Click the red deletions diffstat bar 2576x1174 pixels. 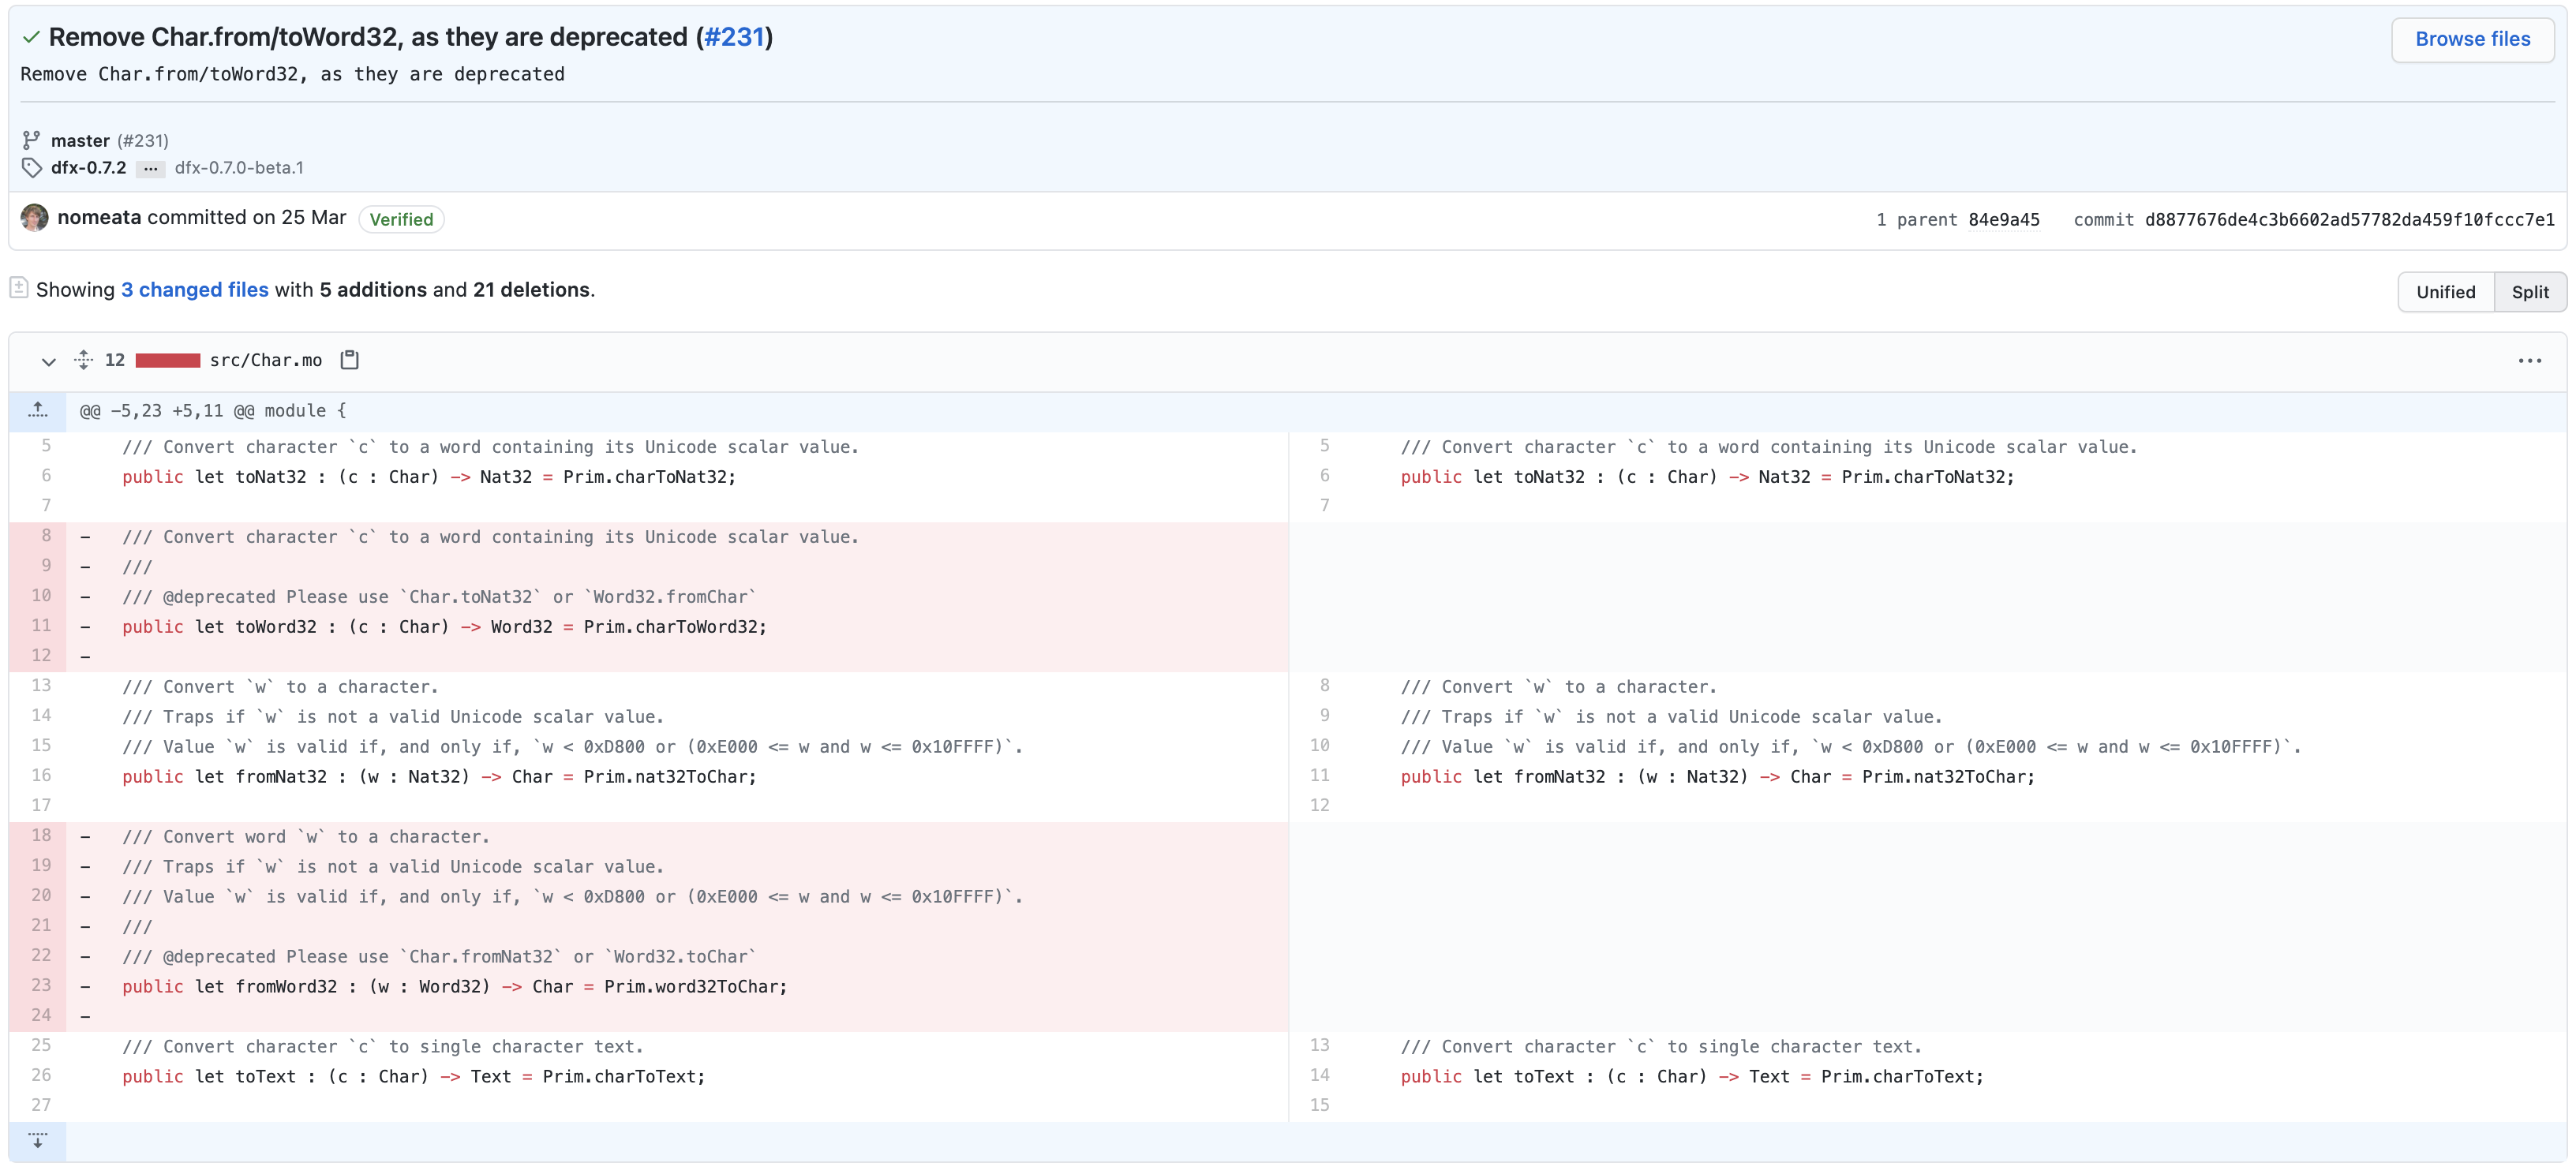coord(167,360)
